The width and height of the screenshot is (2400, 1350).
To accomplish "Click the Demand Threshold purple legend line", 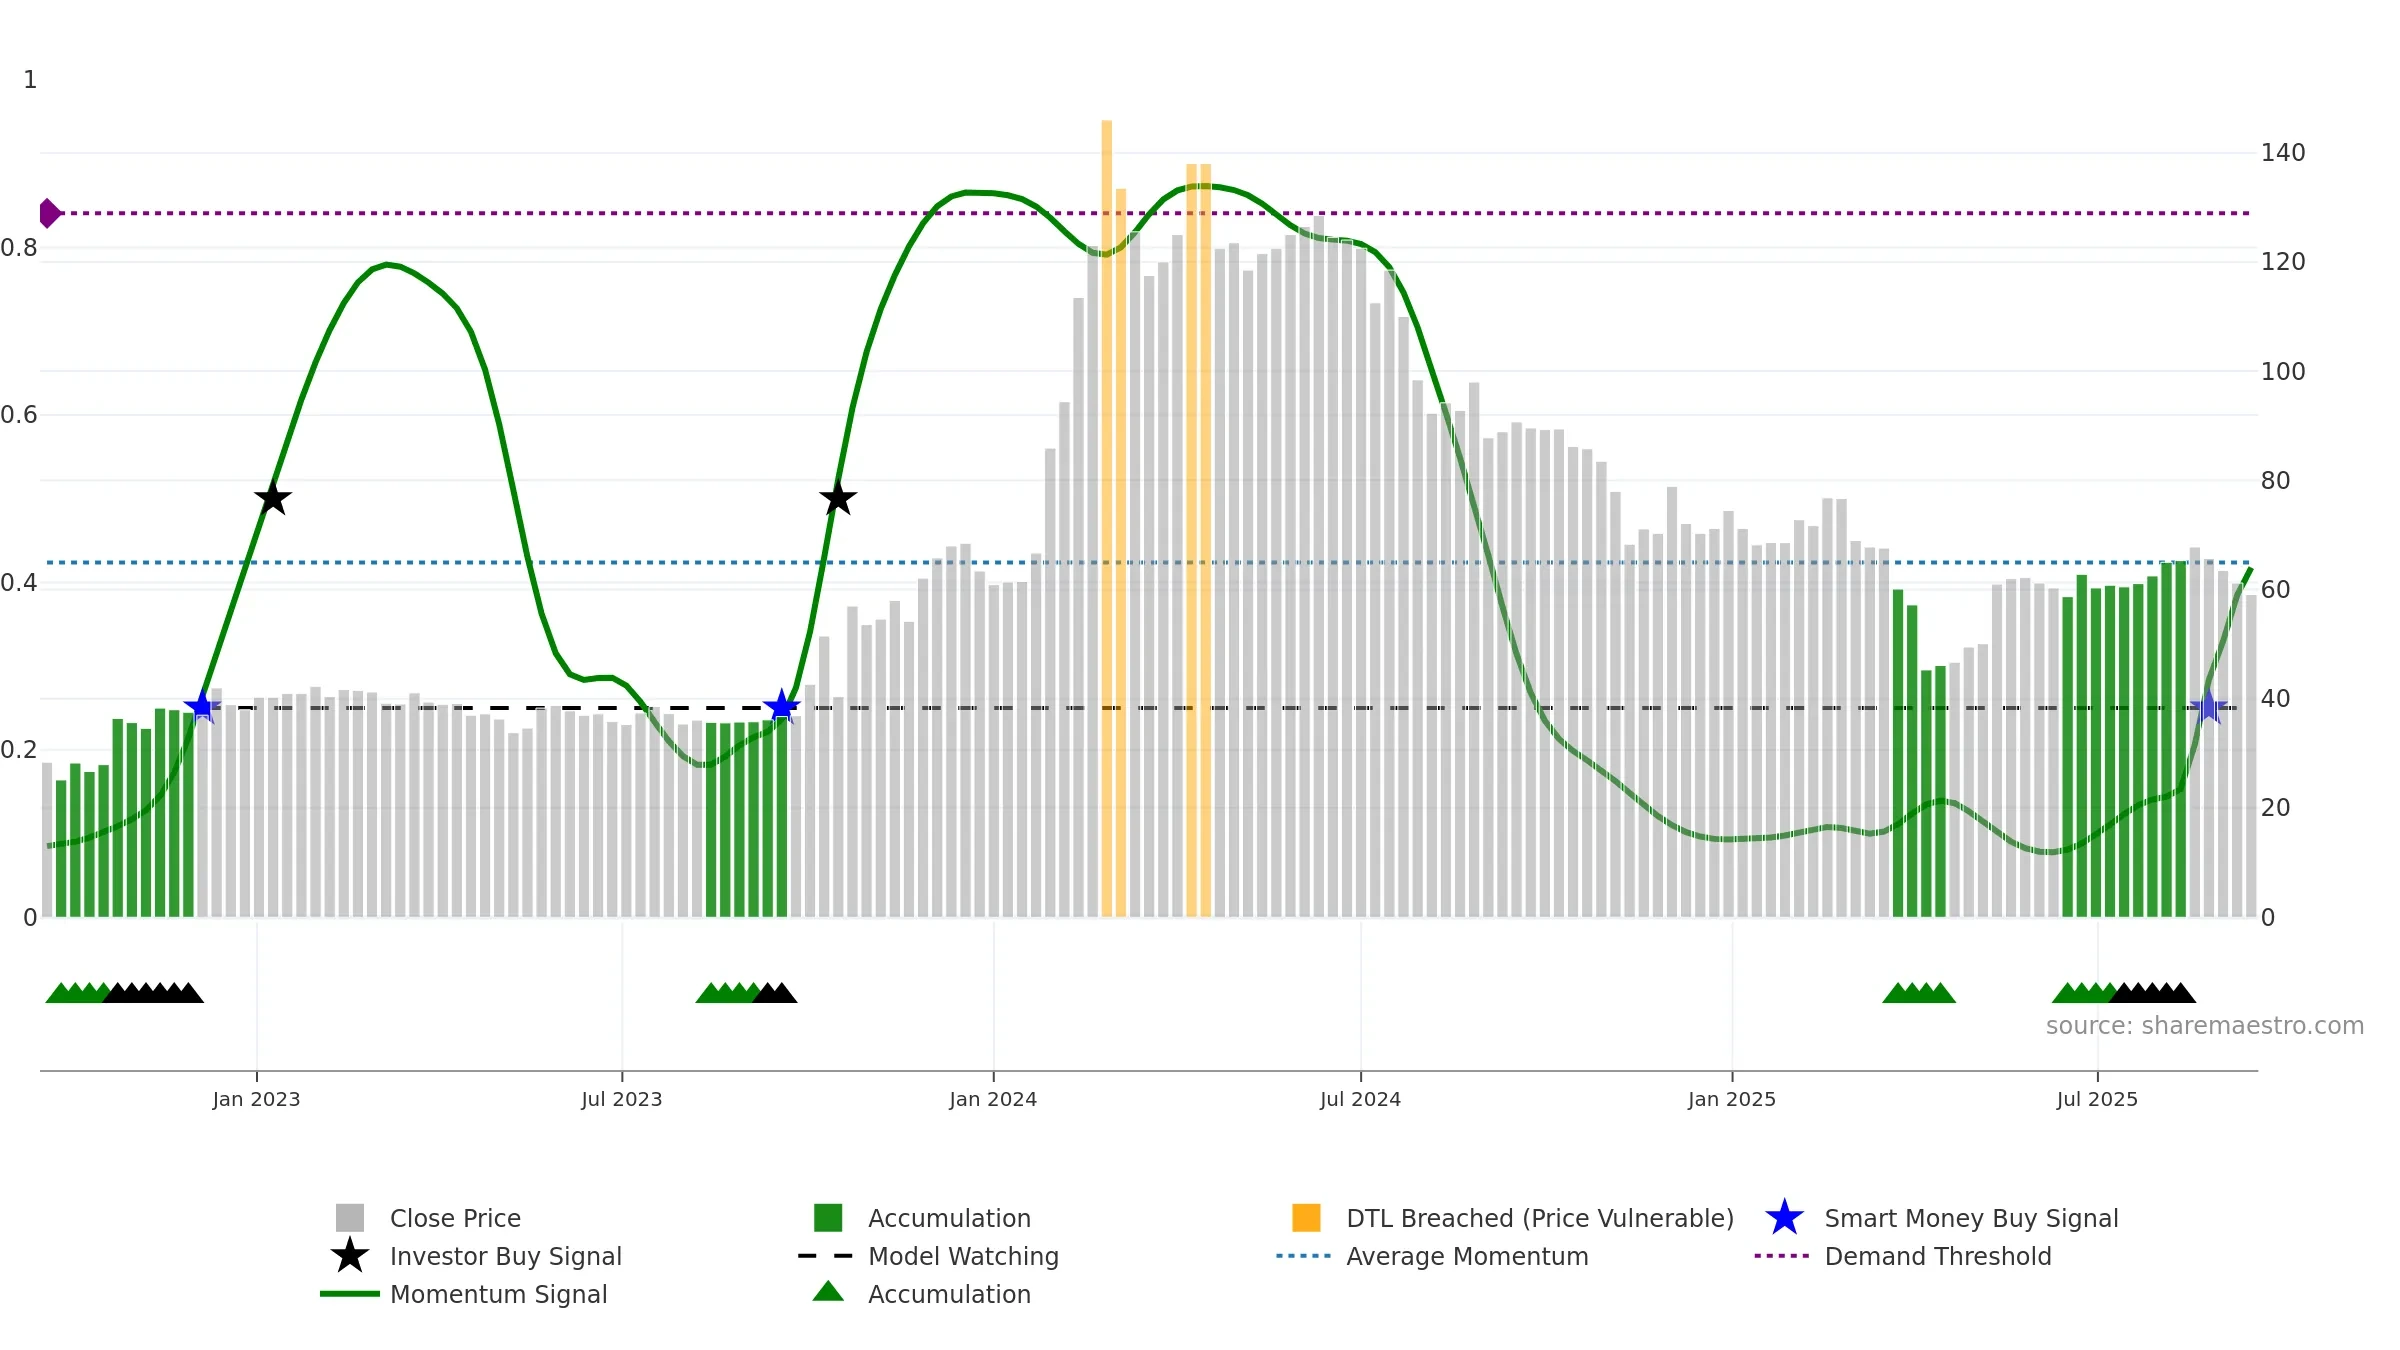I will [1782, 1256].
